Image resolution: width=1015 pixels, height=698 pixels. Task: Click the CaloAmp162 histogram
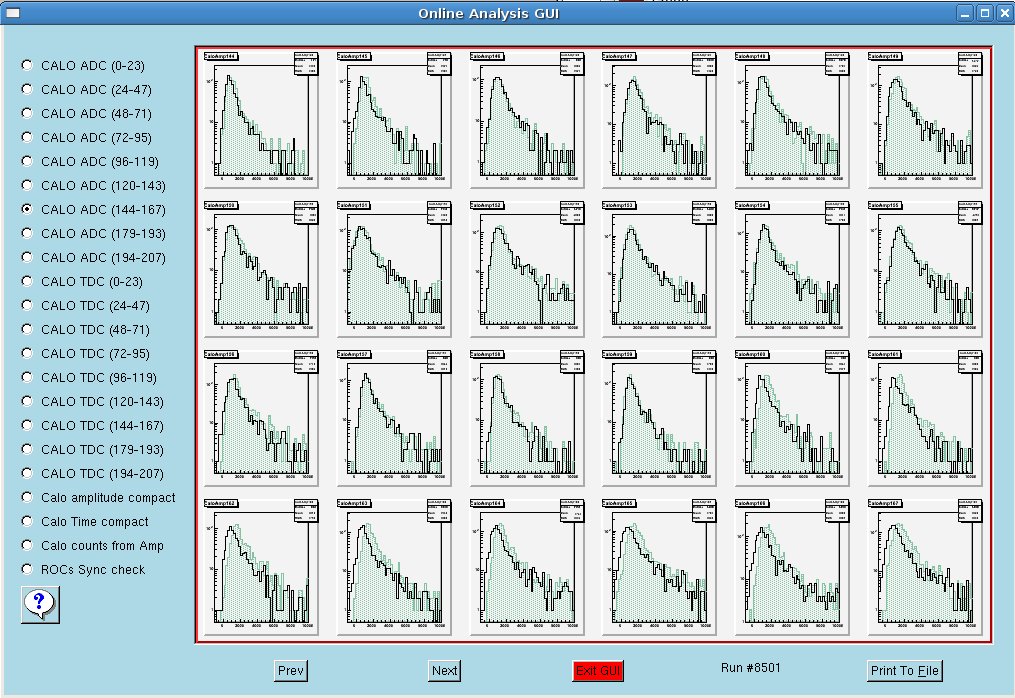pyautogui.click(x=261, y=567)
